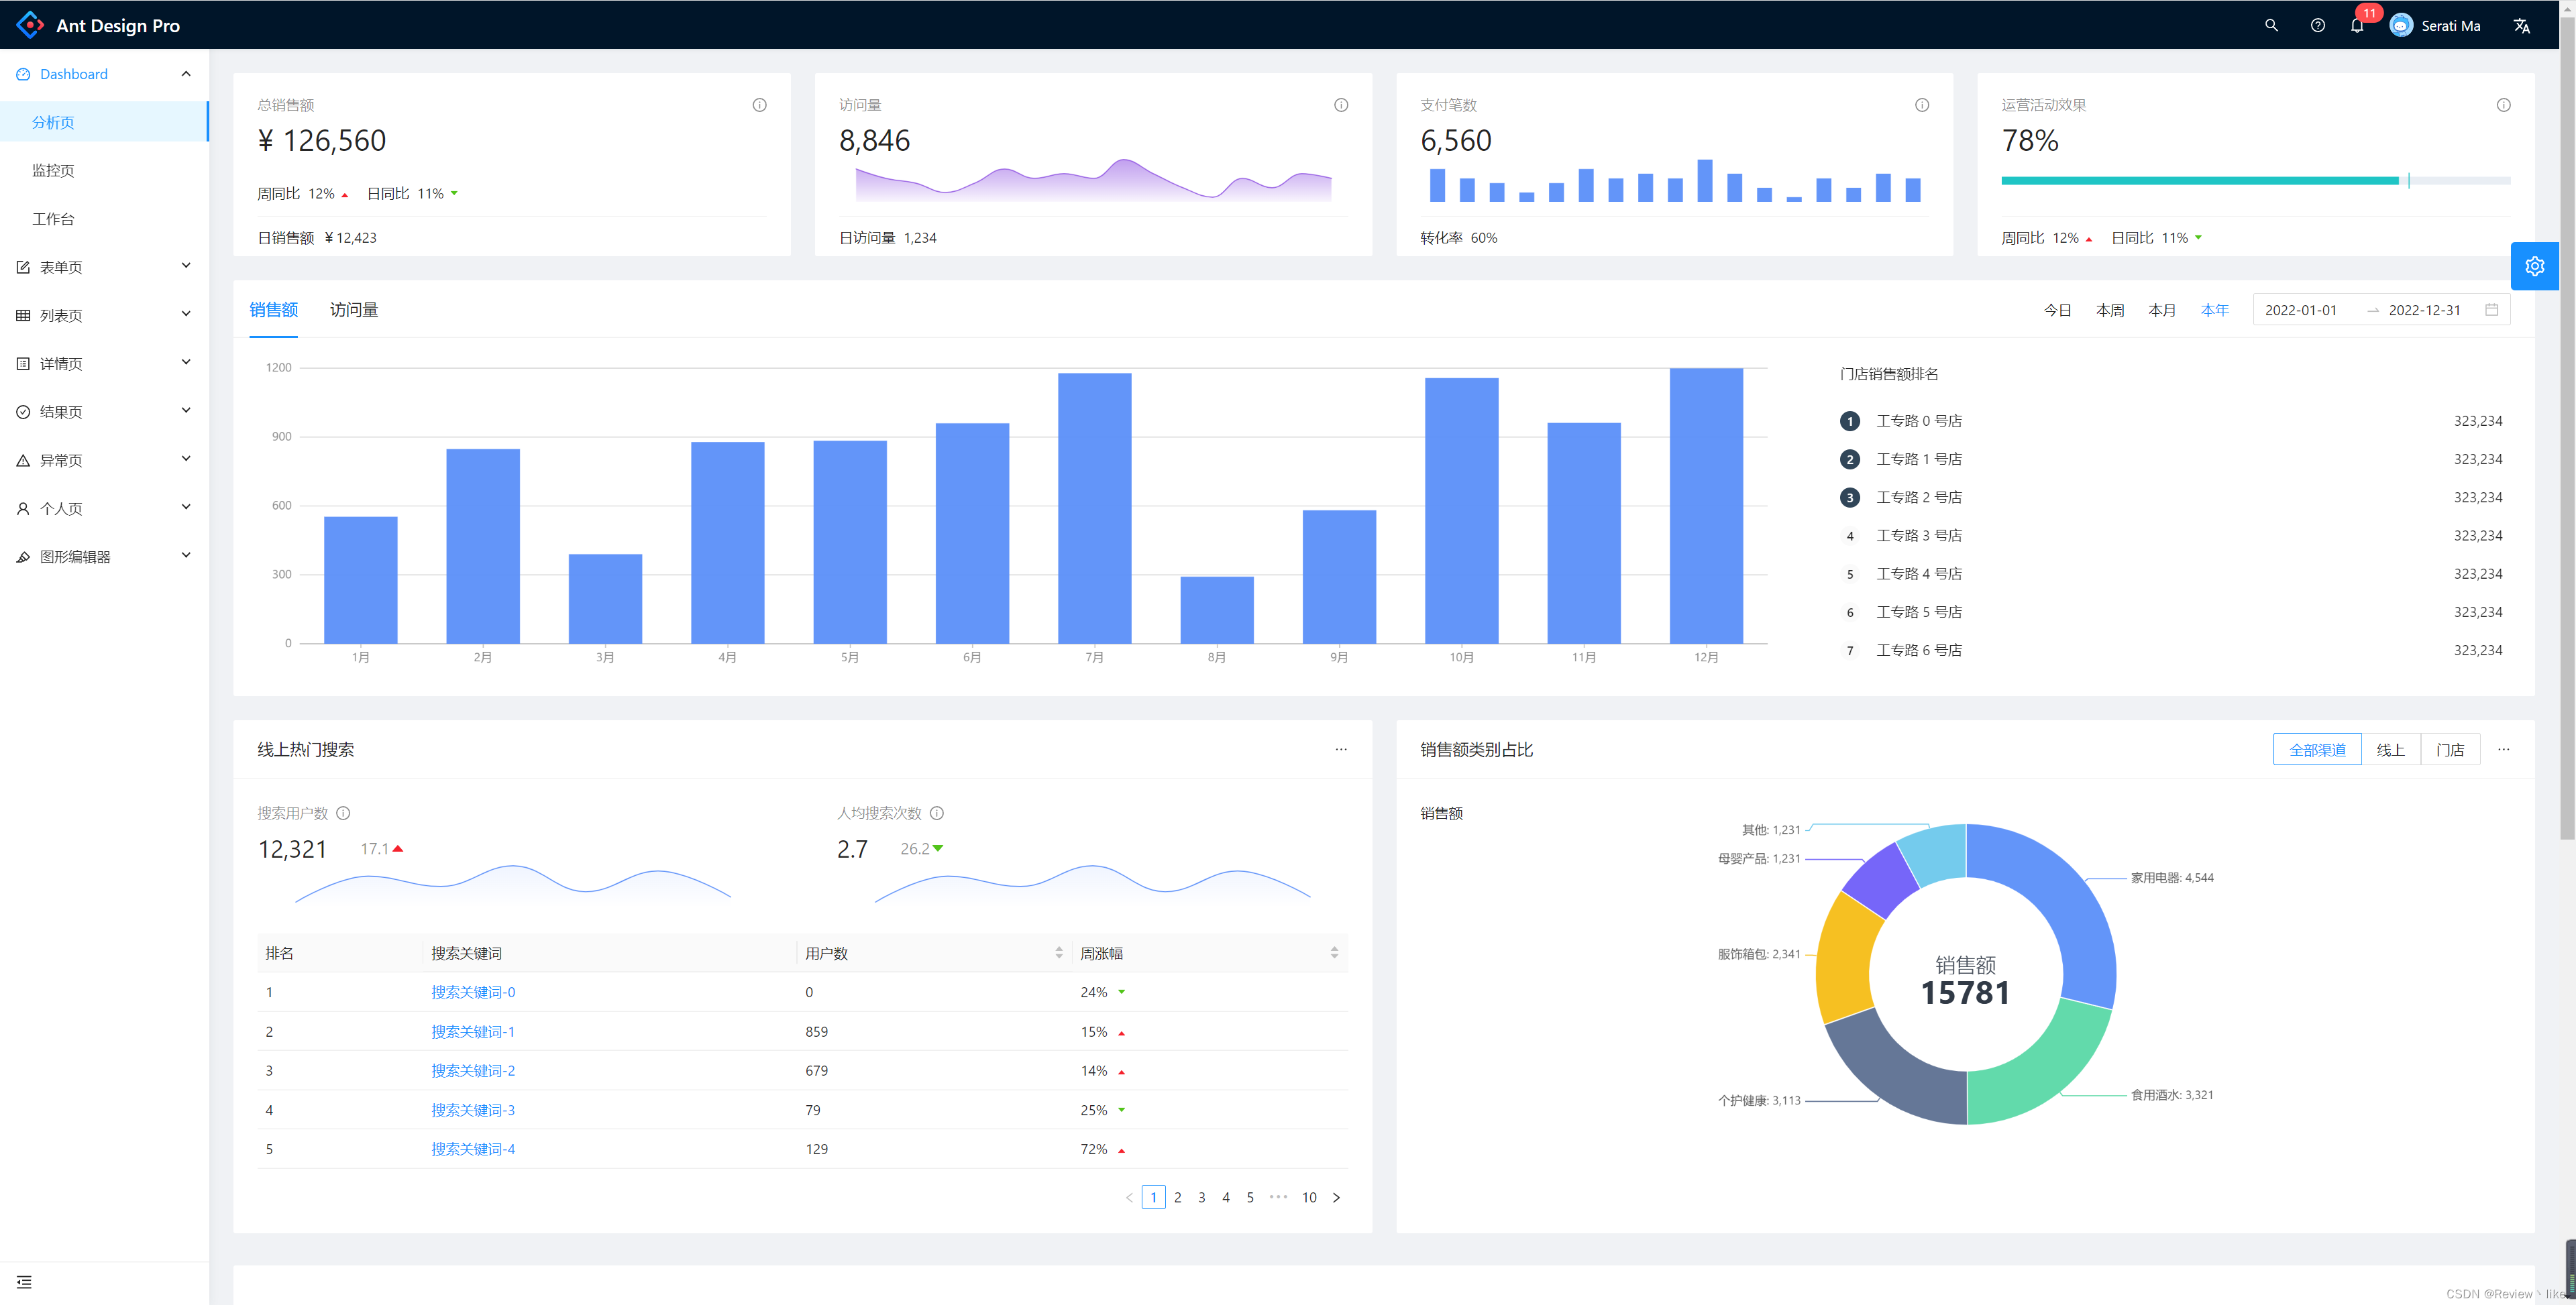The height and width of the screenshot is (1305, 2576).
Task: Expand the 异常页 menu
Action: [105, 460]
